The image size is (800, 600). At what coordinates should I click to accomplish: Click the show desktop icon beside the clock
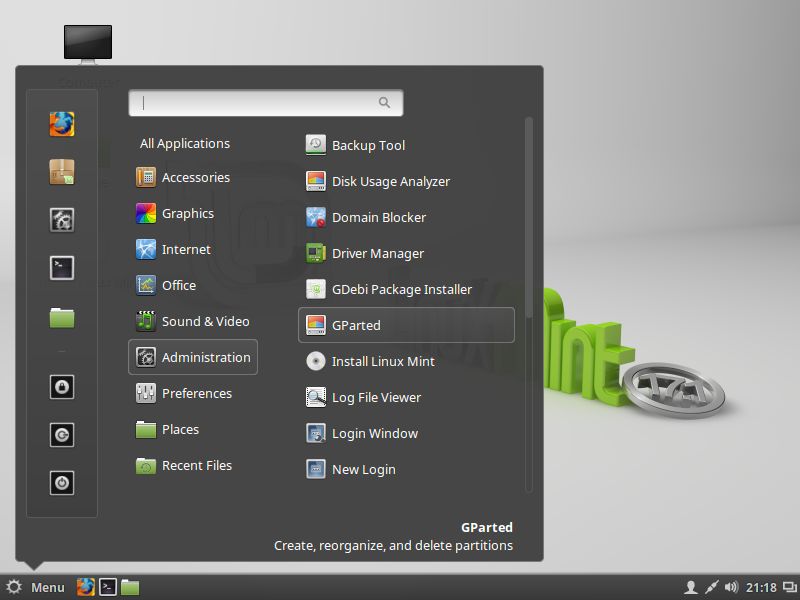[x=790, y=587]
